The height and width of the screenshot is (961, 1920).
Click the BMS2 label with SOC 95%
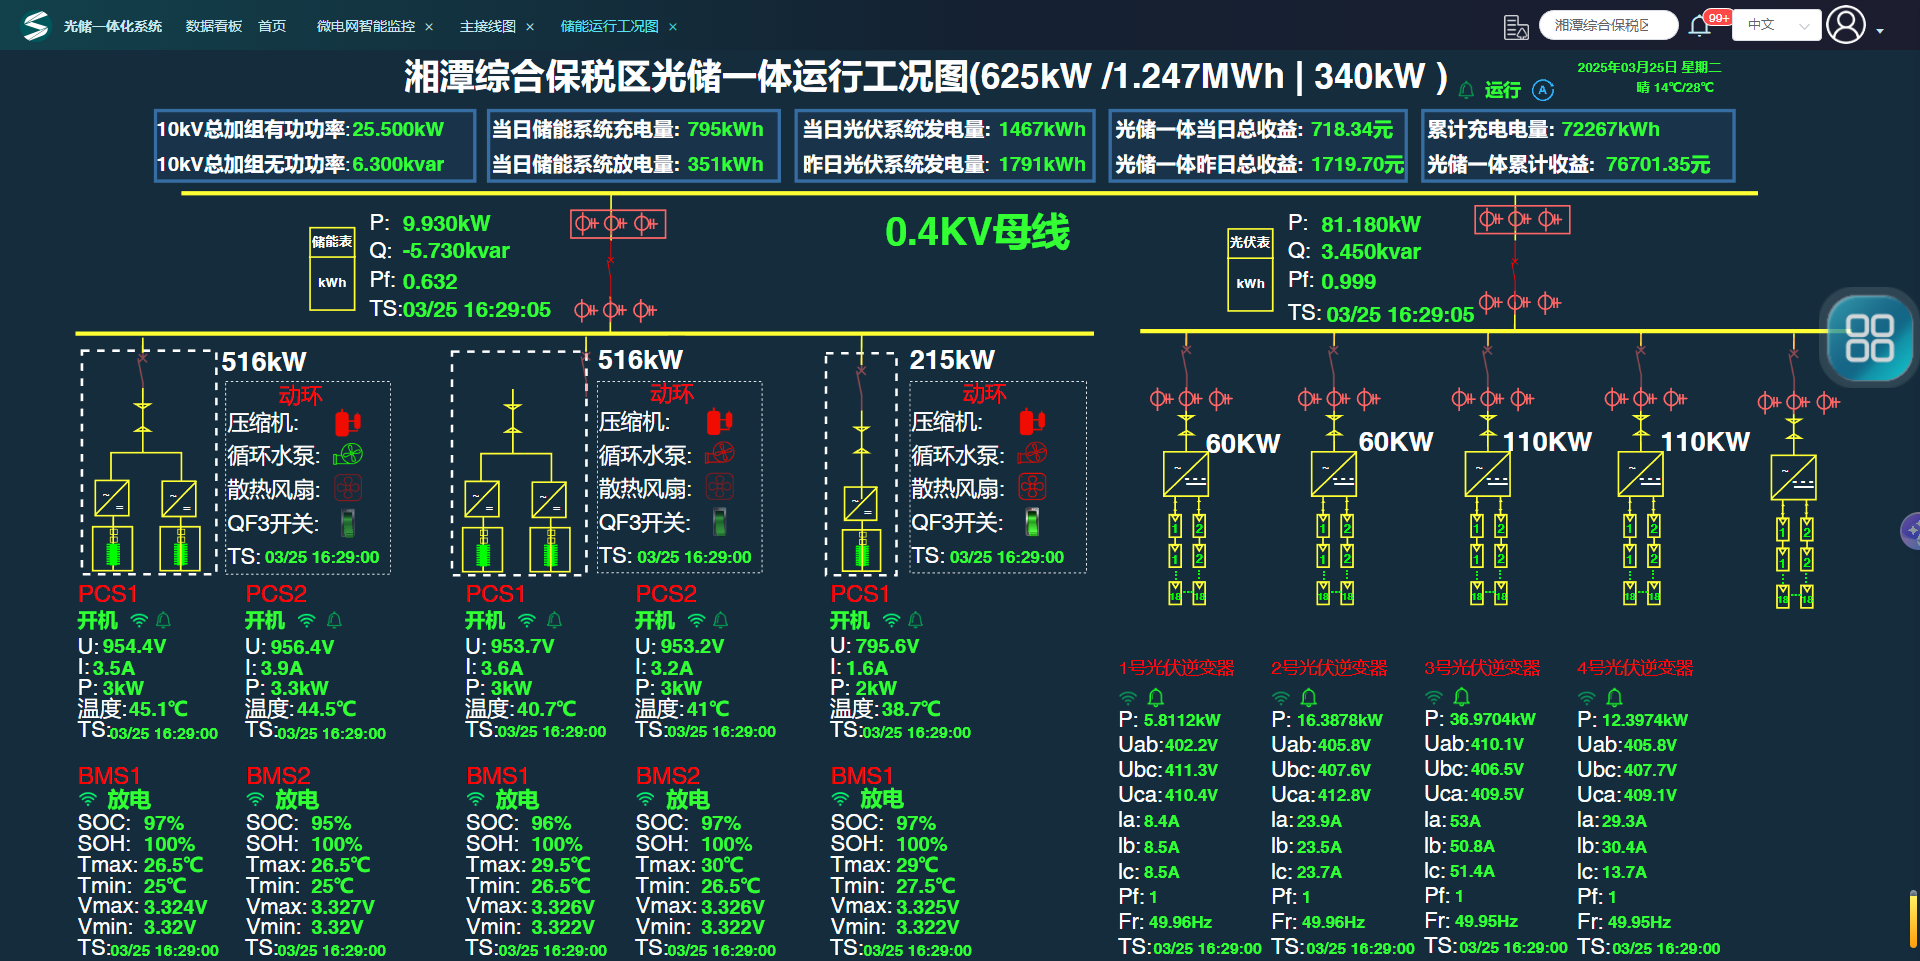[278, 776]
